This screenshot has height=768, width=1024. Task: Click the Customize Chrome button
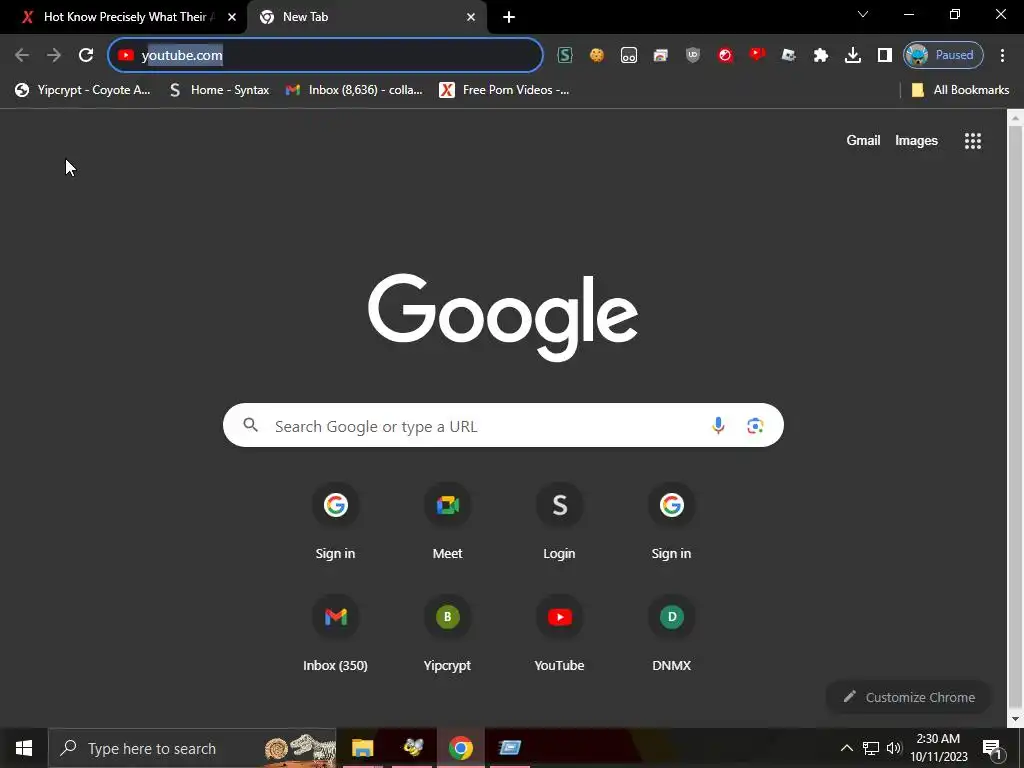pyautogui.click(x=908, y=697)
